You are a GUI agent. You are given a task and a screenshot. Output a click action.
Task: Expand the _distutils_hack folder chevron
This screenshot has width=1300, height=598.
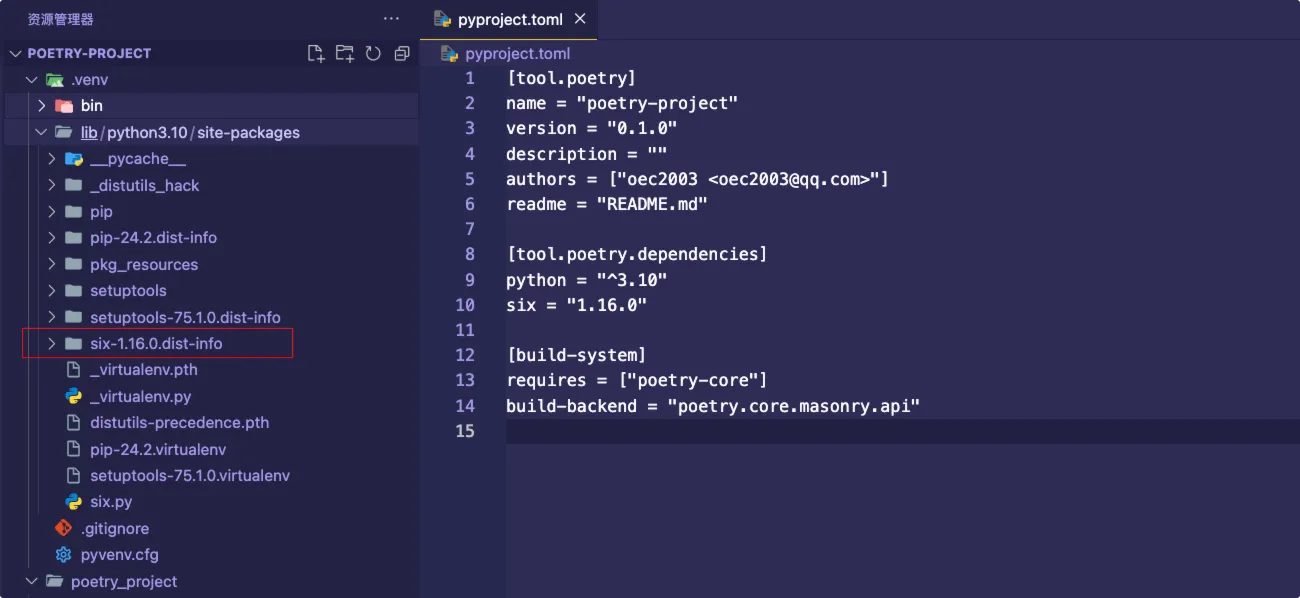(52, 185)
